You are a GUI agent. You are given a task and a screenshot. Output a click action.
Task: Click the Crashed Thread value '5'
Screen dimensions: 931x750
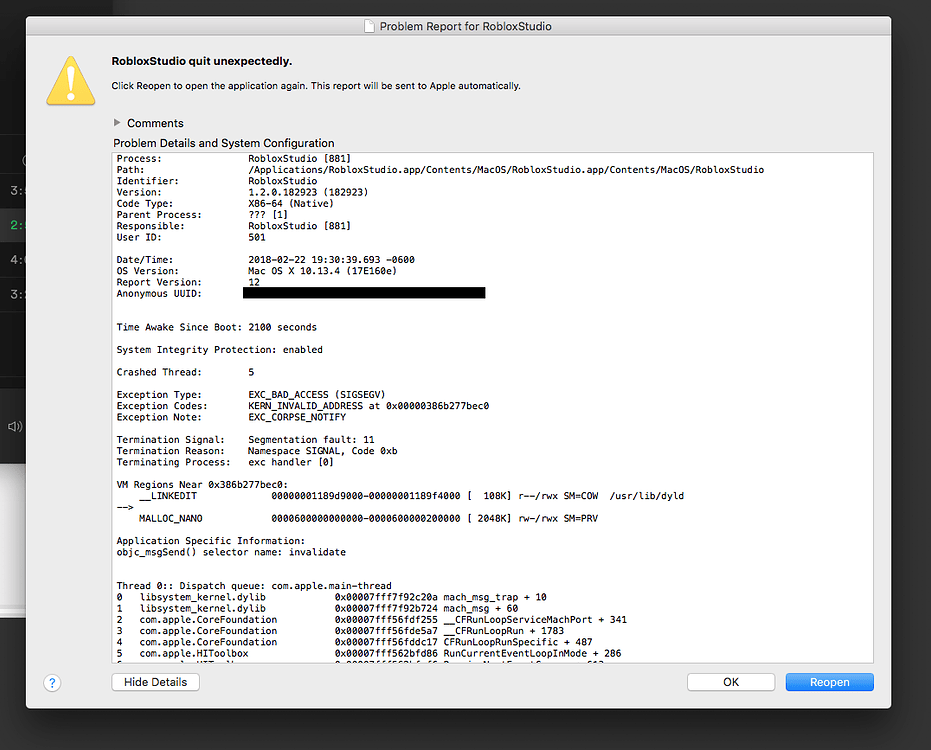pyautogui.click(x=251, y=372)
